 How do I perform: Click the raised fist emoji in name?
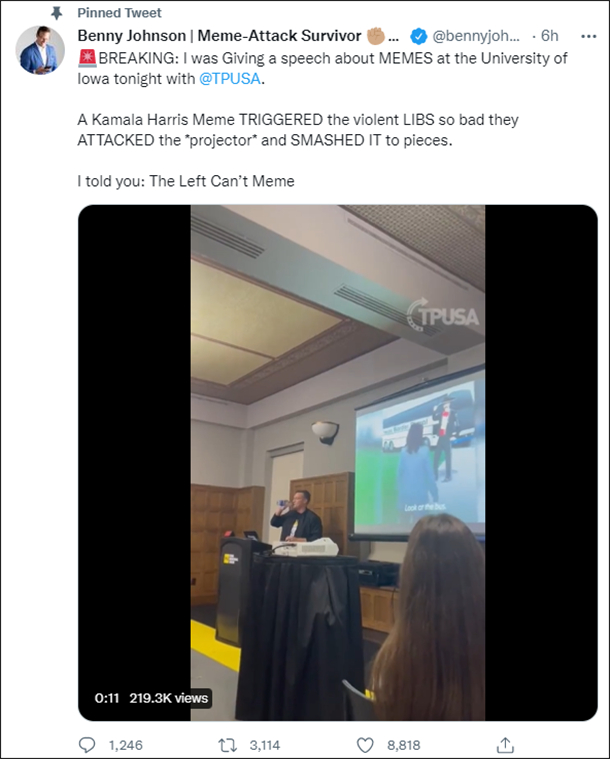pyautogui.click(x=376, y=35)
